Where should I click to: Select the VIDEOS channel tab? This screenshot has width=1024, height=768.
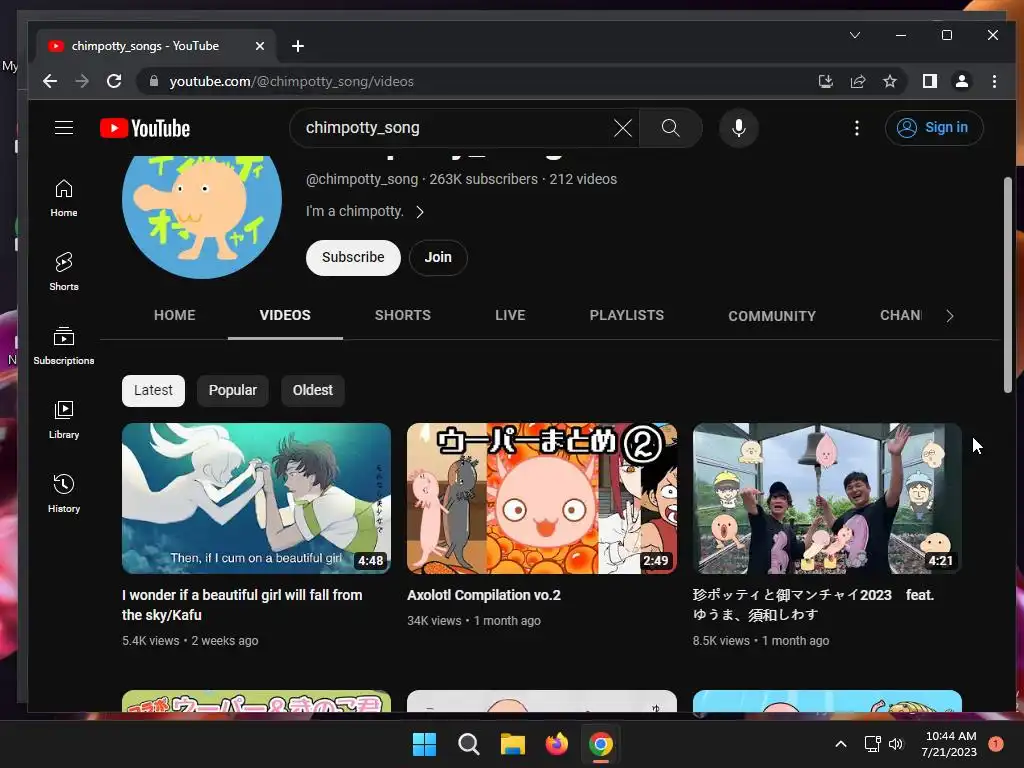point(285,315)
